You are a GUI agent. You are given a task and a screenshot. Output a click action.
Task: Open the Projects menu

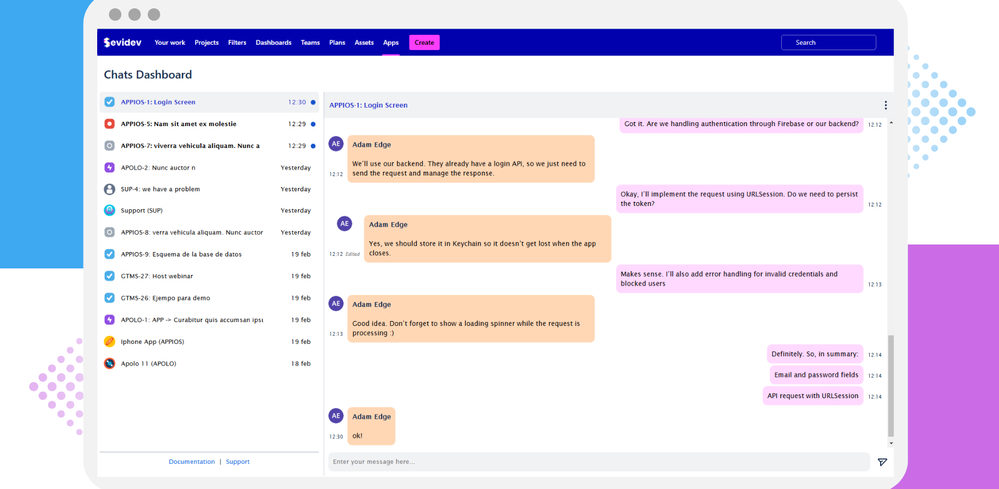[206, 43]
